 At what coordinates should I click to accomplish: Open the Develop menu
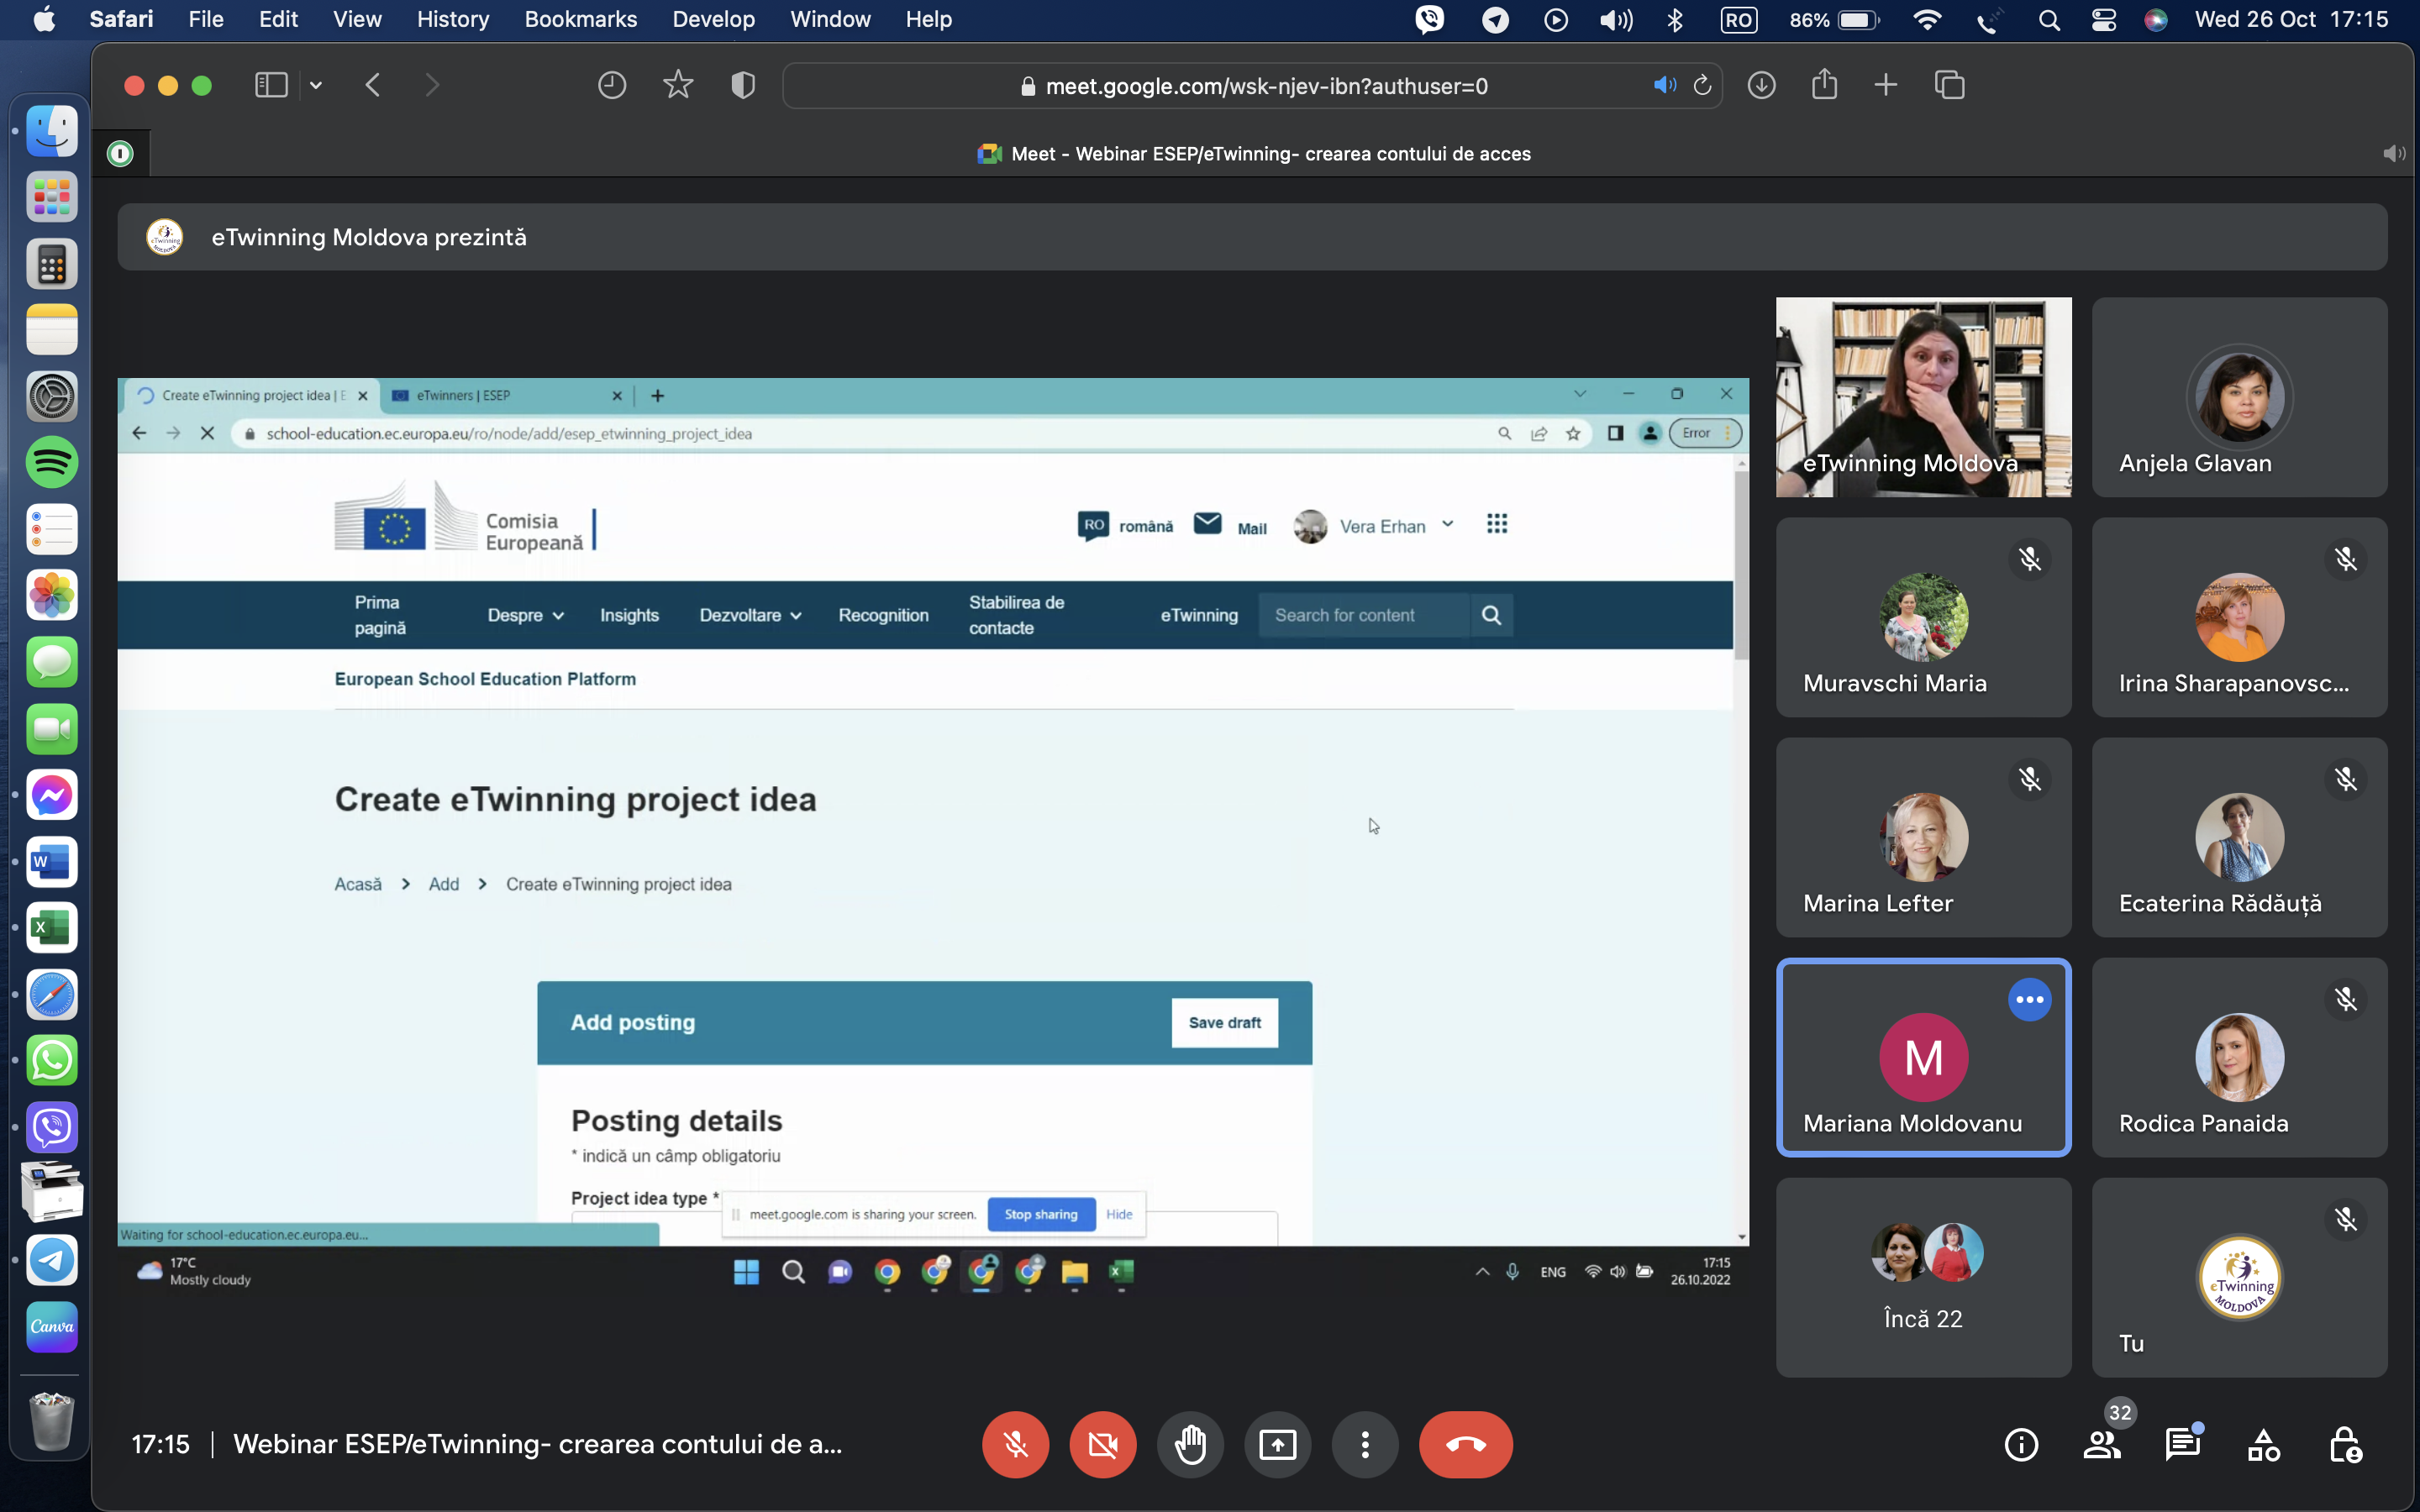pos(713,19)
